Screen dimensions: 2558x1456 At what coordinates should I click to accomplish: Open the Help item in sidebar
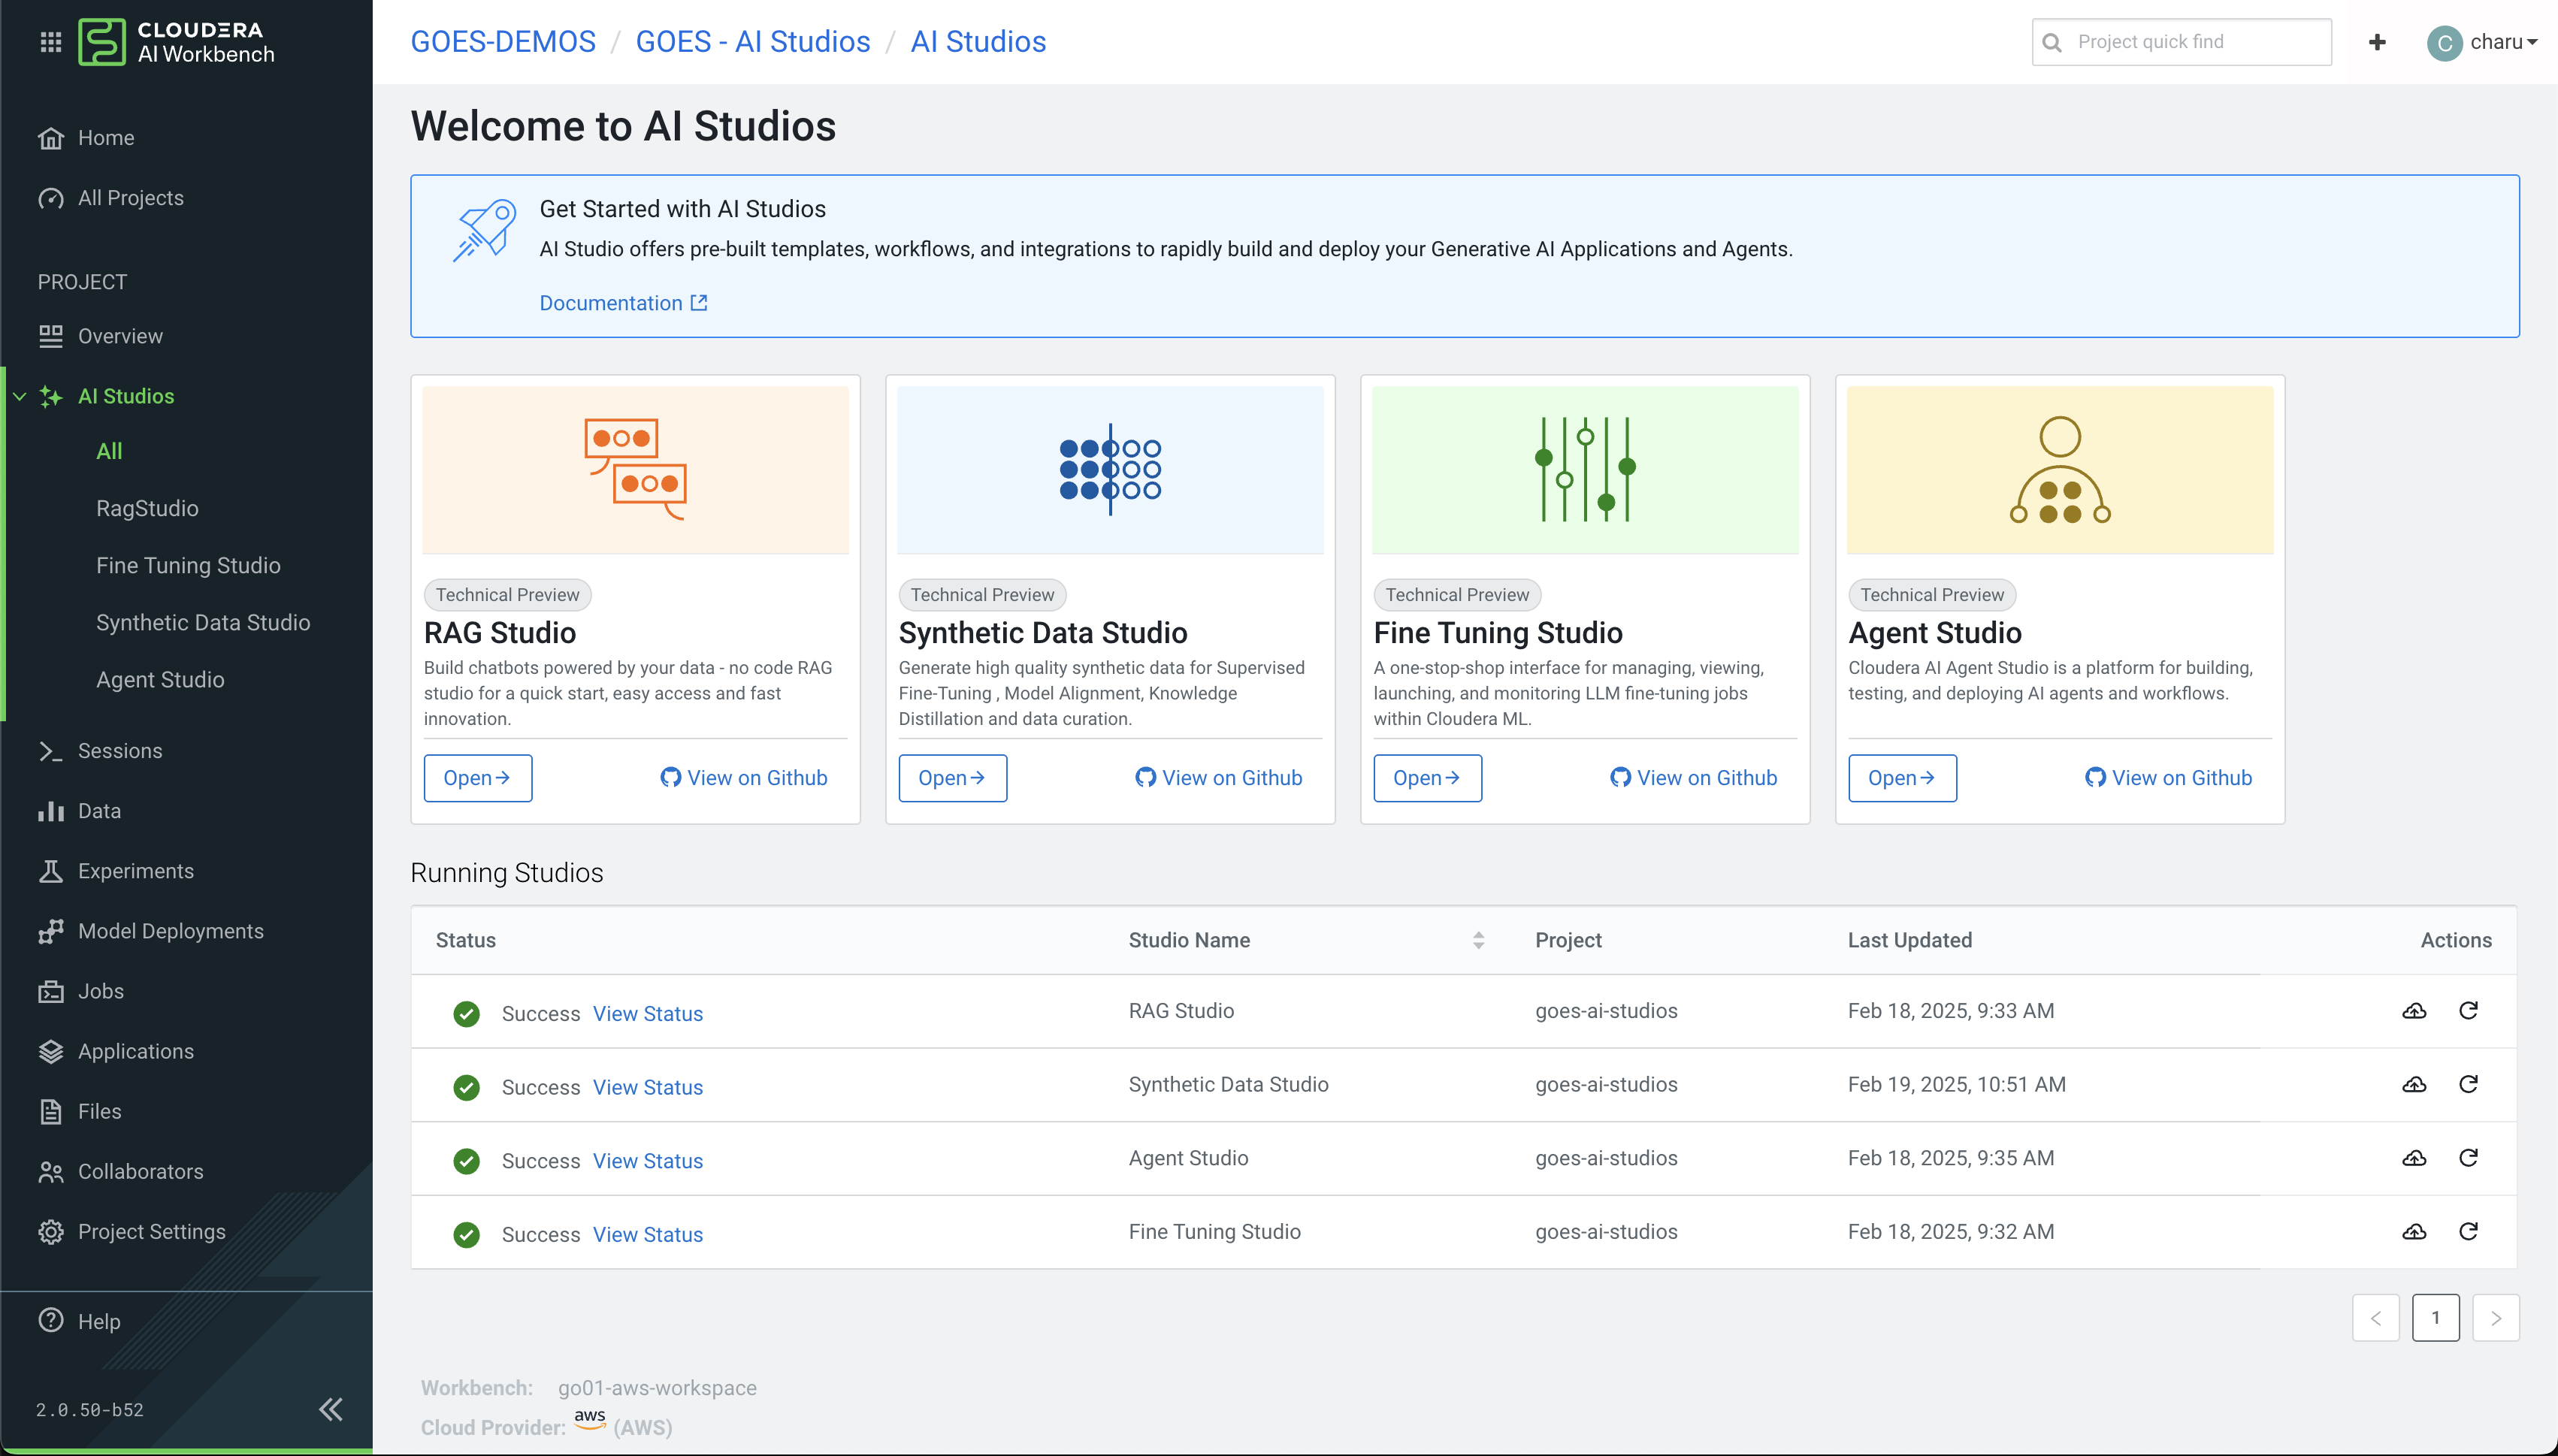[x=98, y=1321]
